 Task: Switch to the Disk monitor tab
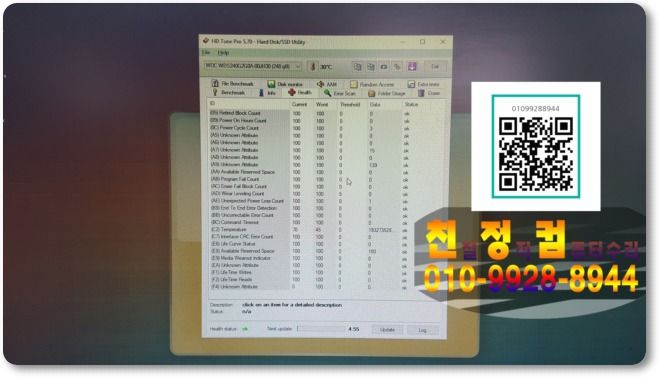(285, 84)
